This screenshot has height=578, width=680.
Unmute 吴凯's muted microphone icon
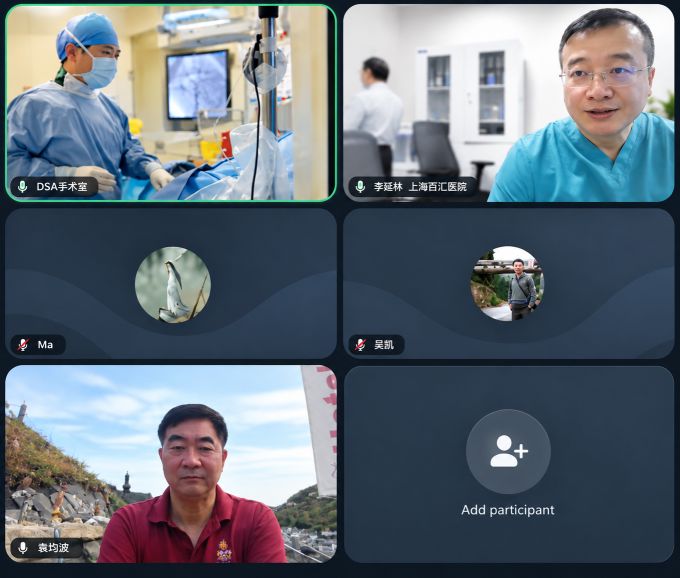click(360, 345)
